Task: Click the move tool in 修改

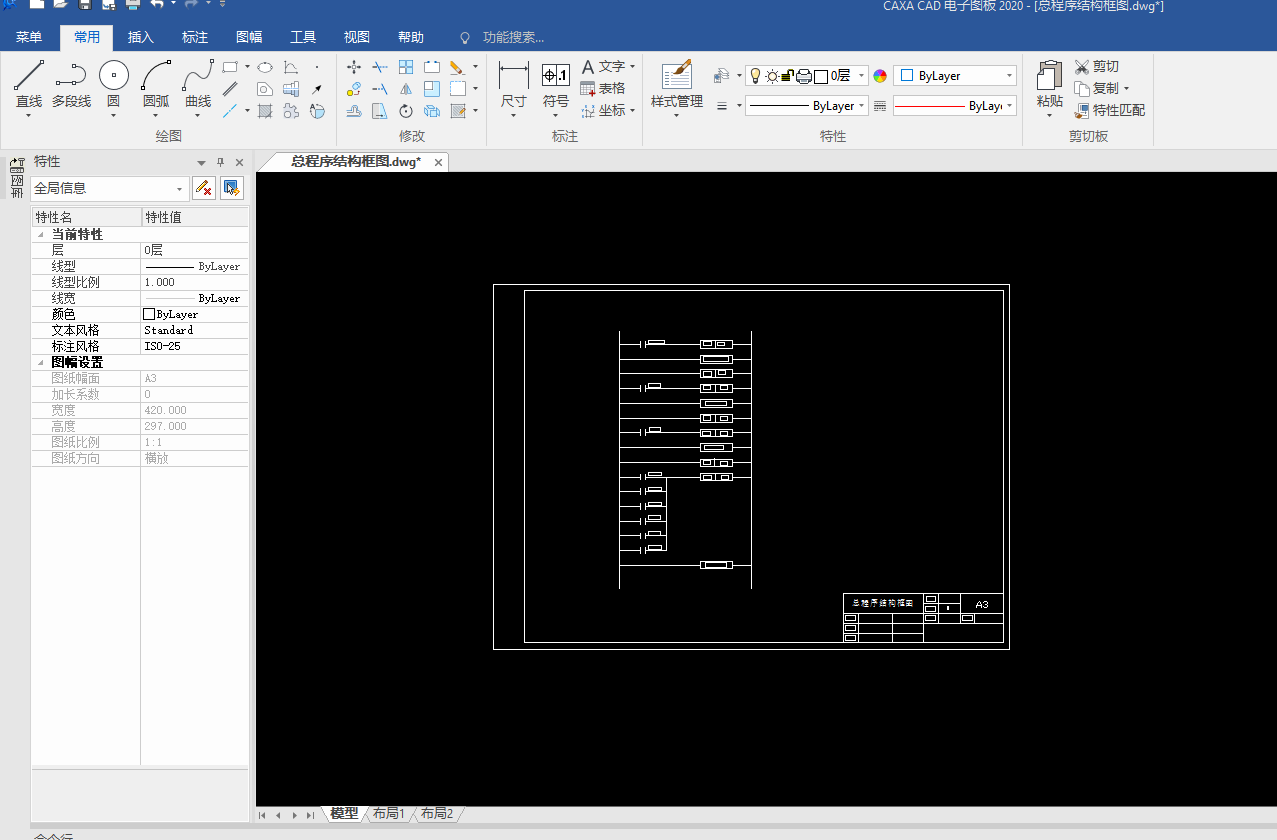Action: tap(354, 67)
